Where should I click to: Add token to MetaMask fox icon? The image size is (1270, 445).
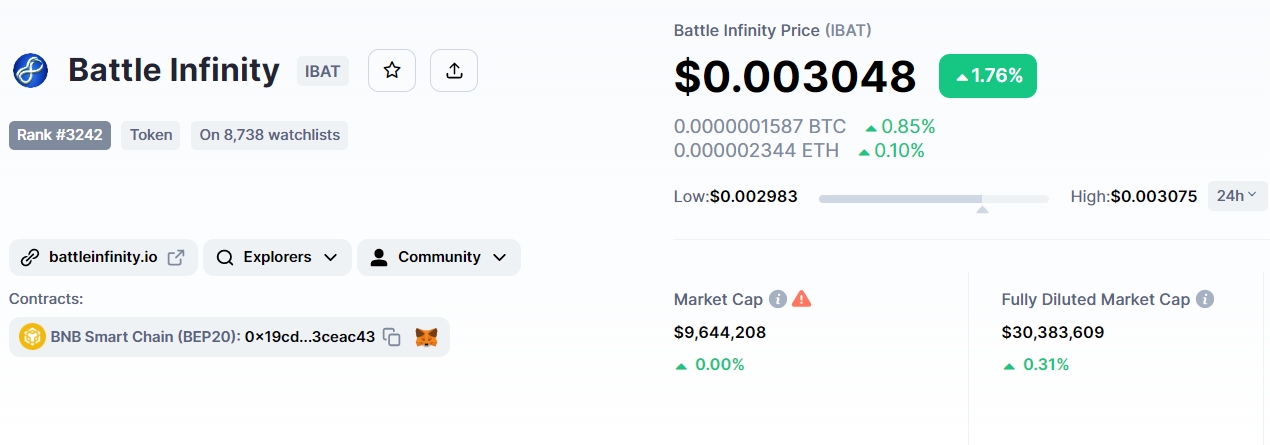point(426,337)
